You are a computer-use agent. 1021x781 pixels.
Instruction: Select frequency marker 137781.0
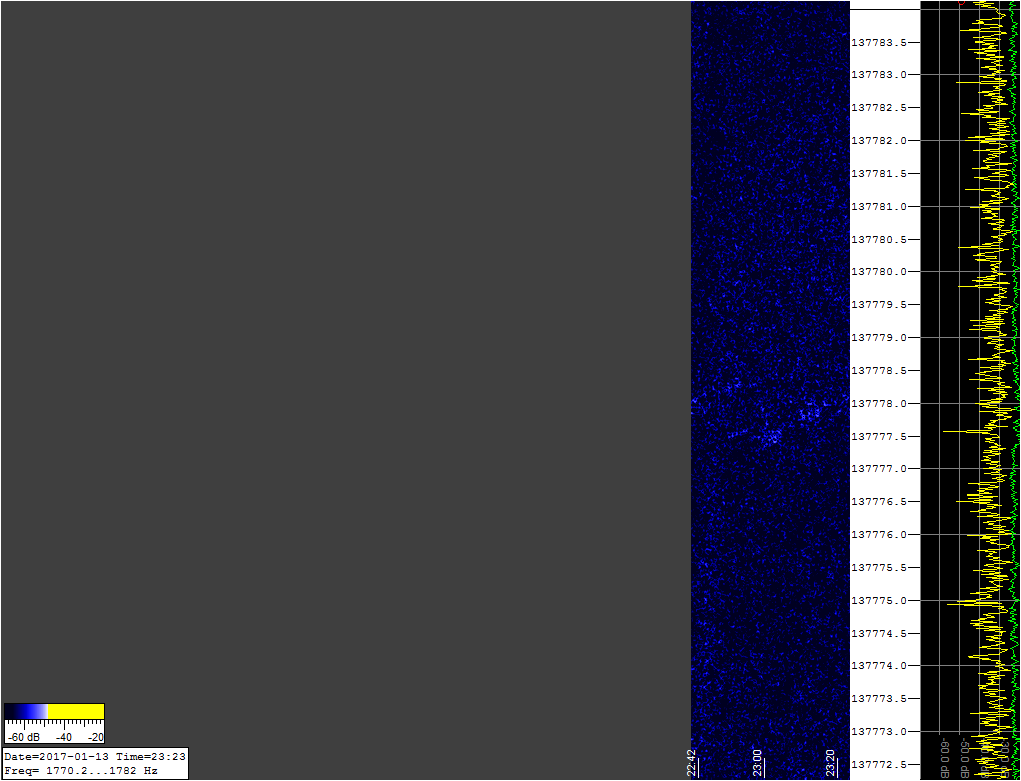(x=880, y=206)
